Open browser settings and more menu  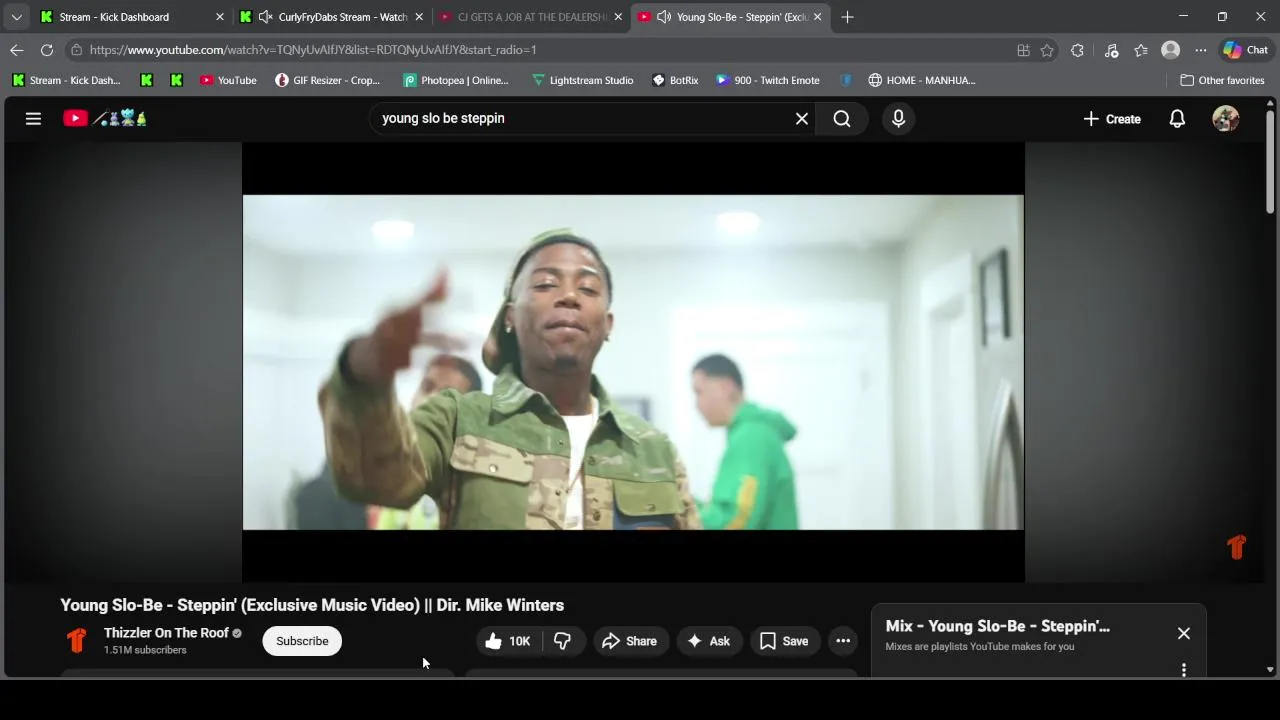click(1201, 50)
